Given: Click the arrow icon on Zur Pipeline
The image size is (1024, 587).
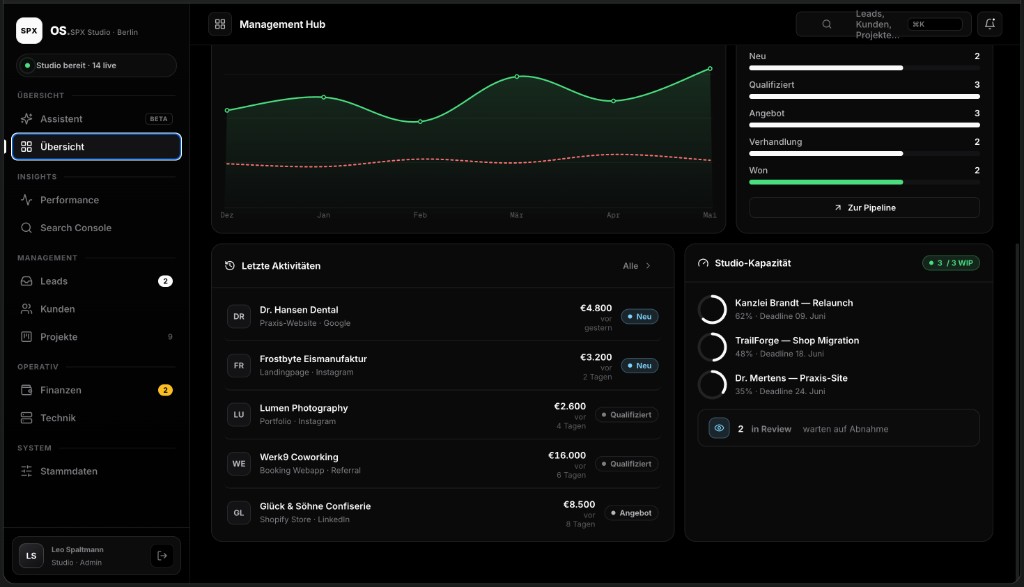Looking at the screenshot, I should (x=838, y=208).
